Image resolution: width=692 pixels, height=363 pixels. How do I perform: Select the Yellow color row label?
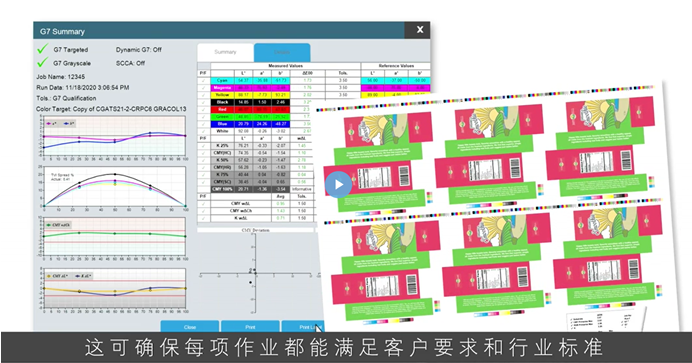tap(222, 95)
